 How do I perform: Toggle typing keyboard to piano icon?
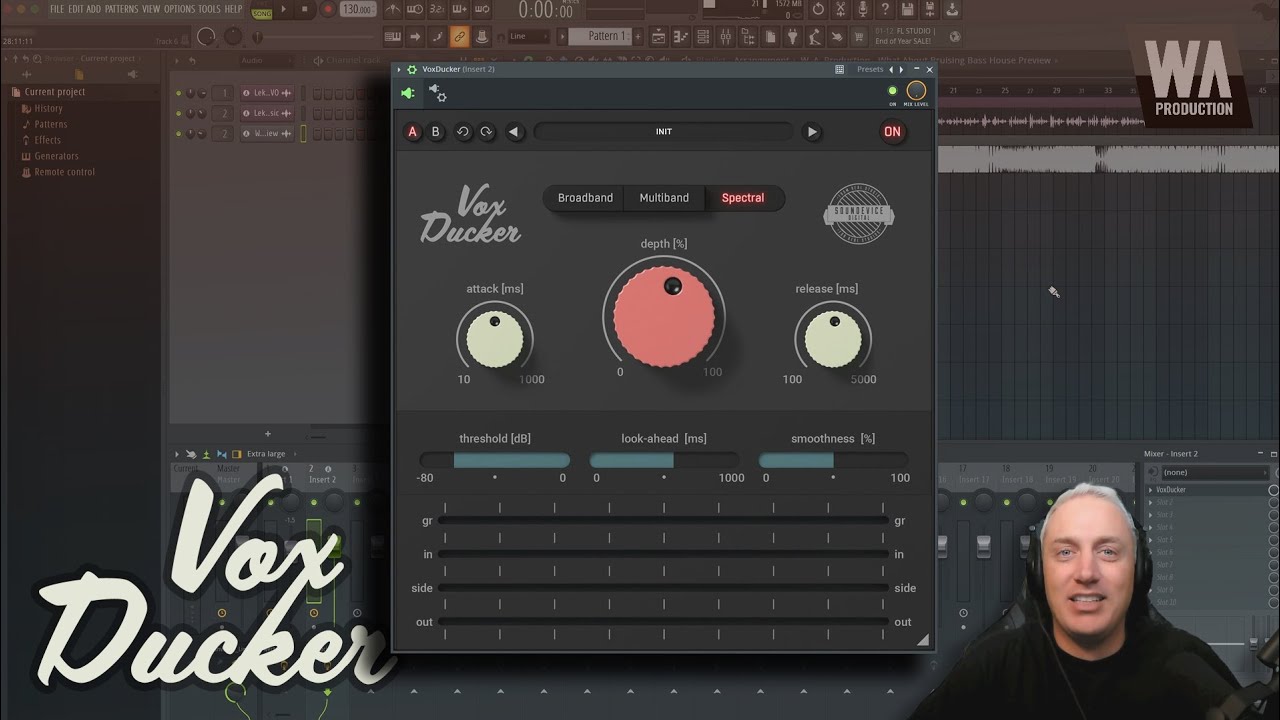393,37
